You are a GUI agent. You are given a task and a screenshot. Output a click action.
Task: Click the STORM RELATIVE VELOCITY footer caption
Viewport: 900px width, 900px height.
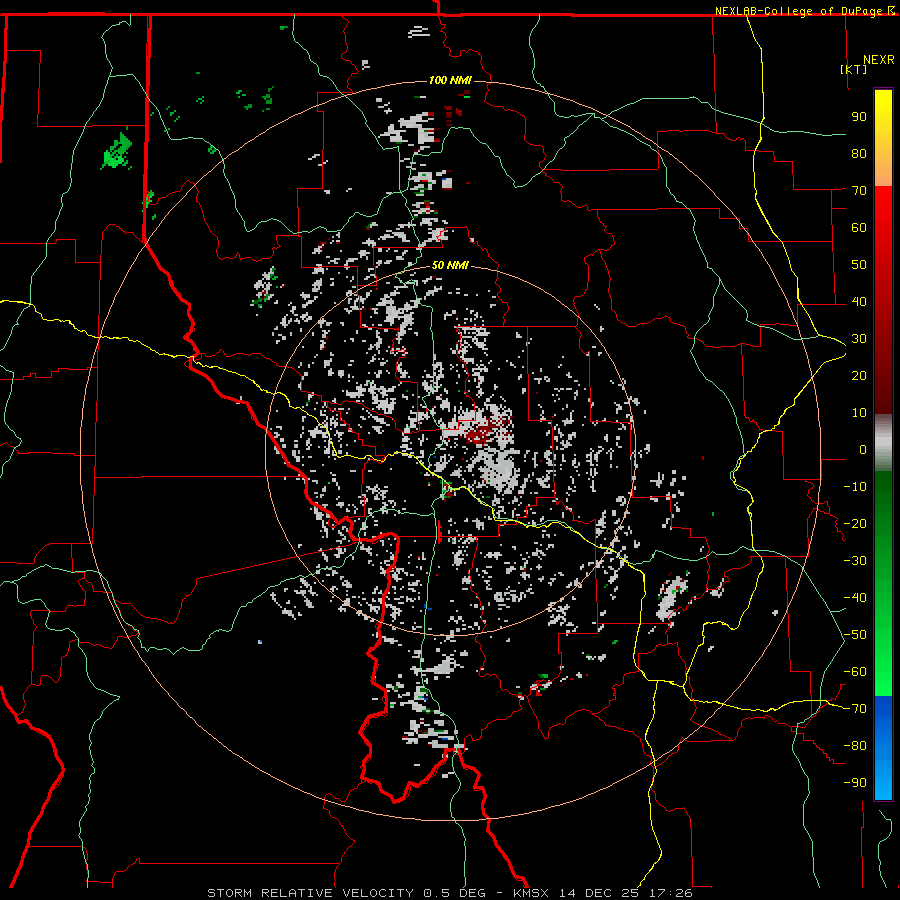449,893
